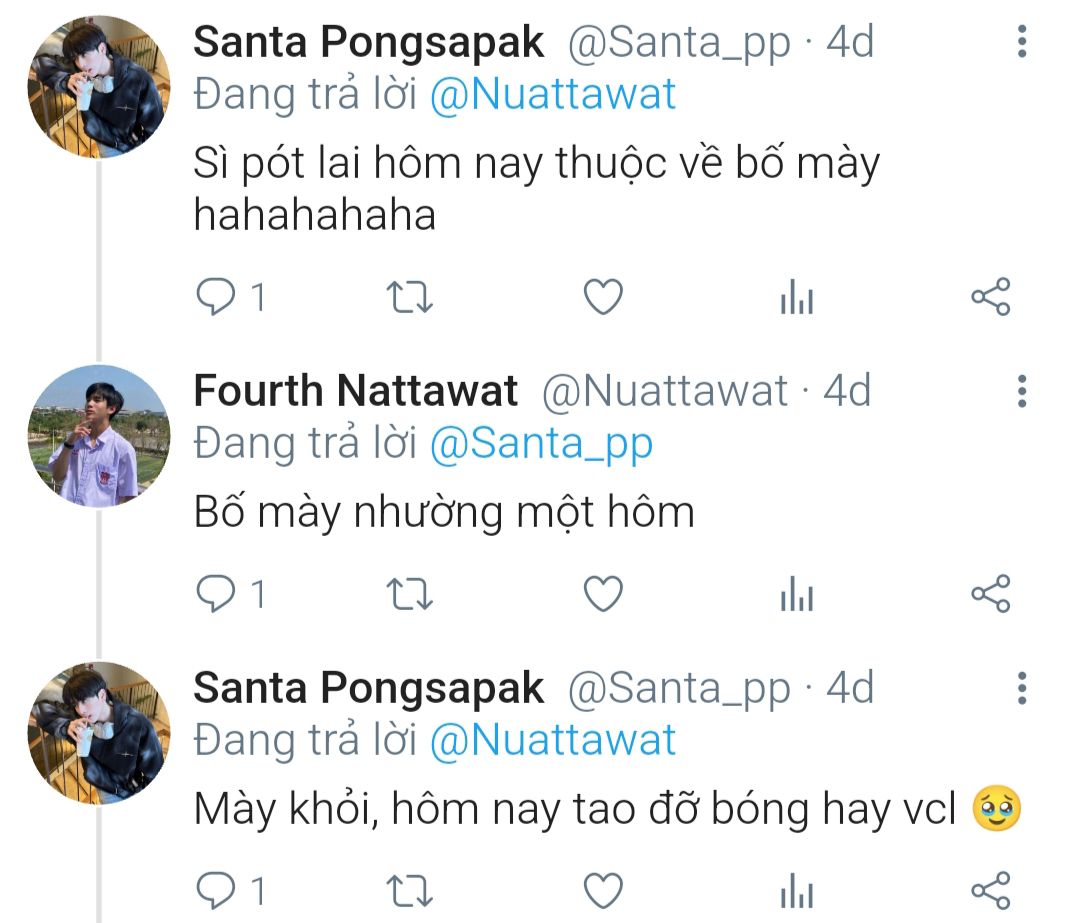This screenshot has width=1080, height=923.
Task: Open Fourth Nattawat's profile picture
Action: [x=99, y=436]
